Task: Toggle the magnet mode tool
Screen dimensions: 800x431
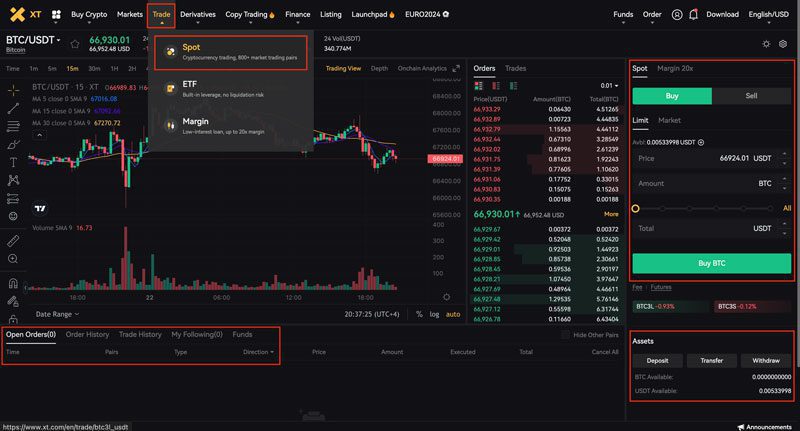Action: pos(13,283)
